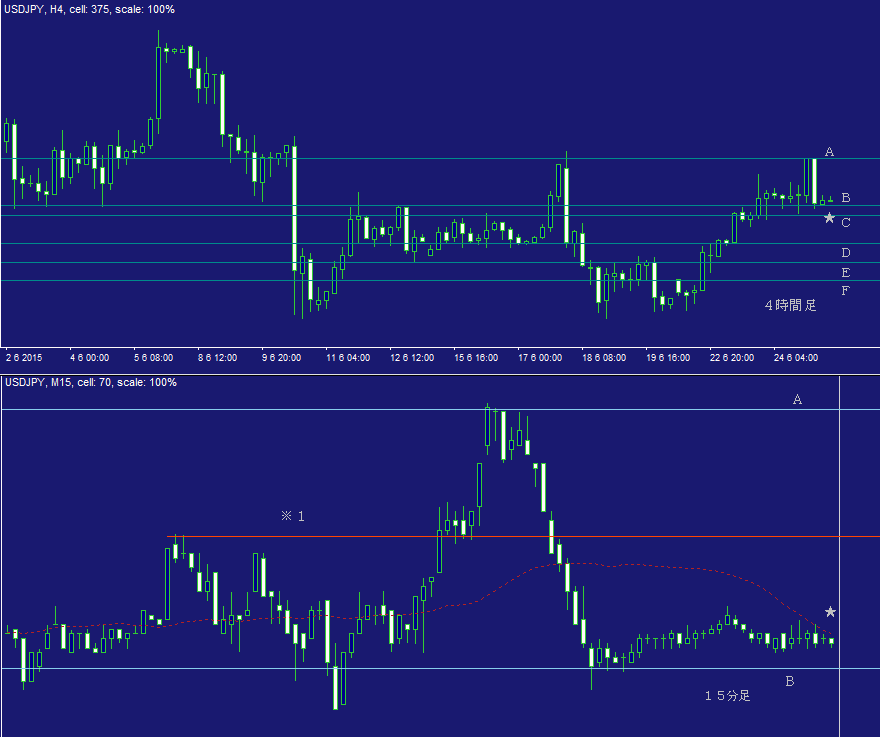The width and height of the screenshot is (880, 737).
Task: Click the '4 6 00:00' time axis label
Action: coord(89,358)
